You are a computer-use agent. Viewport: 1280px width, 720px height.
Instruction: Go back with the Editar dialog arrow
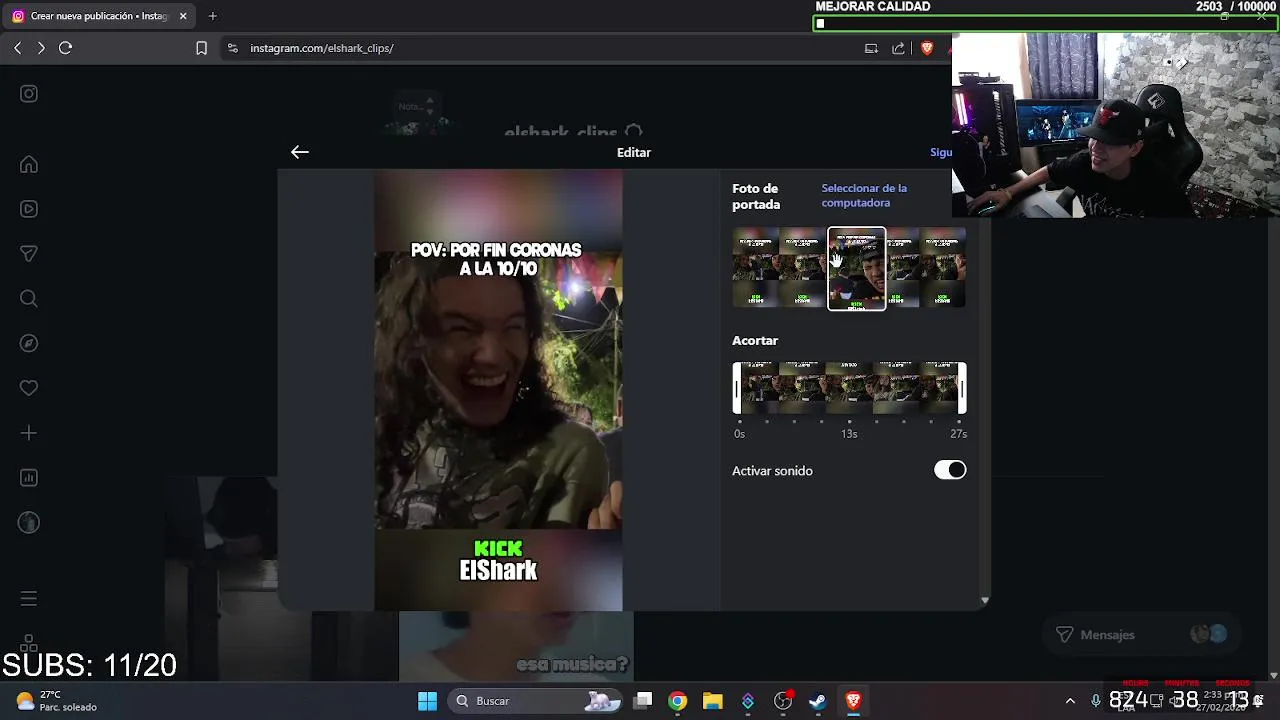(299, 152)
